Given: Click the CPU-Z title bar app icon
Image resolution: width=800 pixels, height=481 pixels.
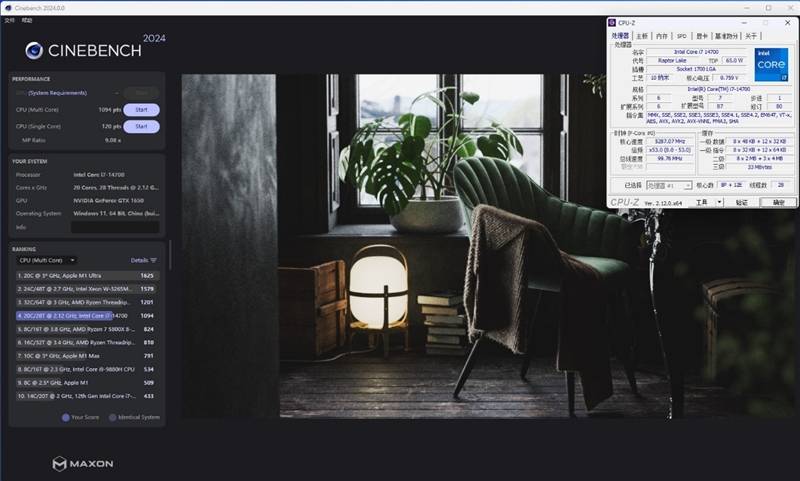Looking at the screenshot, I should pyautogui.click(x=613, y=23).
